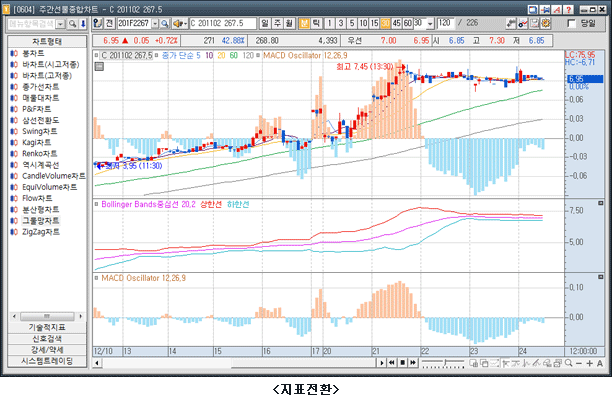The width and height of the screenshot is (612, 397).
Task: Click the minus zoom-out icon on the bottom toolbar
Action: pyautogui.click(x=579, y=363)
